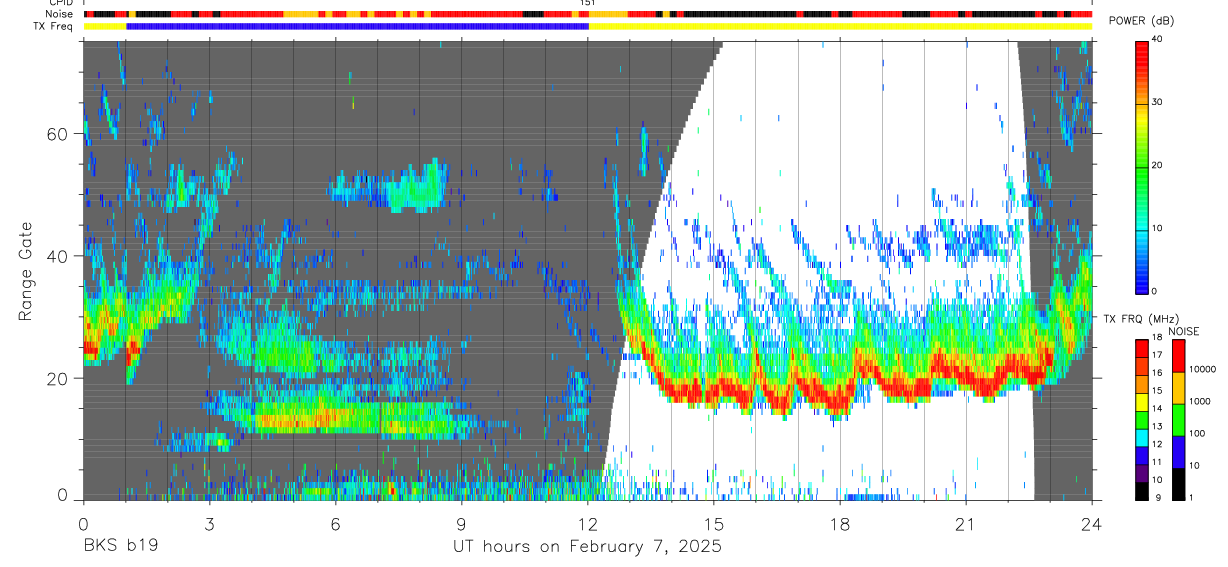This screenshot has width=1228, height=567.
Task: Click the 'TX Freq' row label at top
Action: click(x=54, y=27)
